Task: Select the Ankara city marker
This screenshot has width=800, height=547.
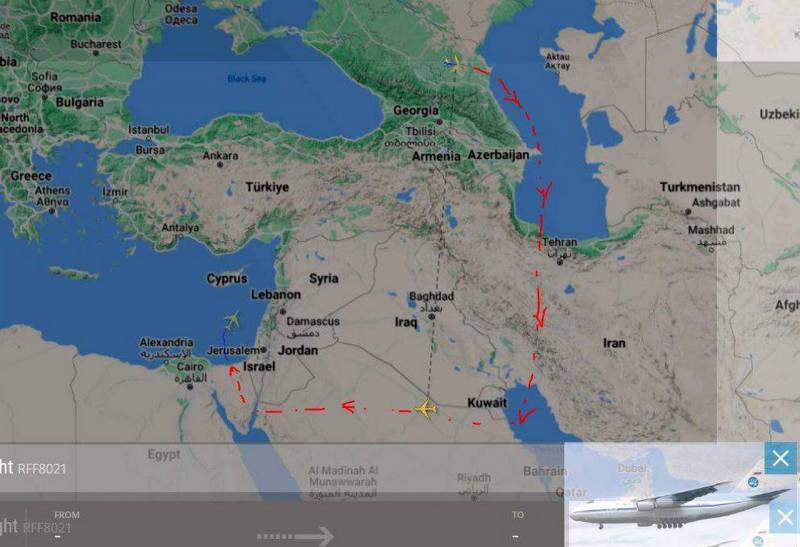Action: tap(220, 165)
